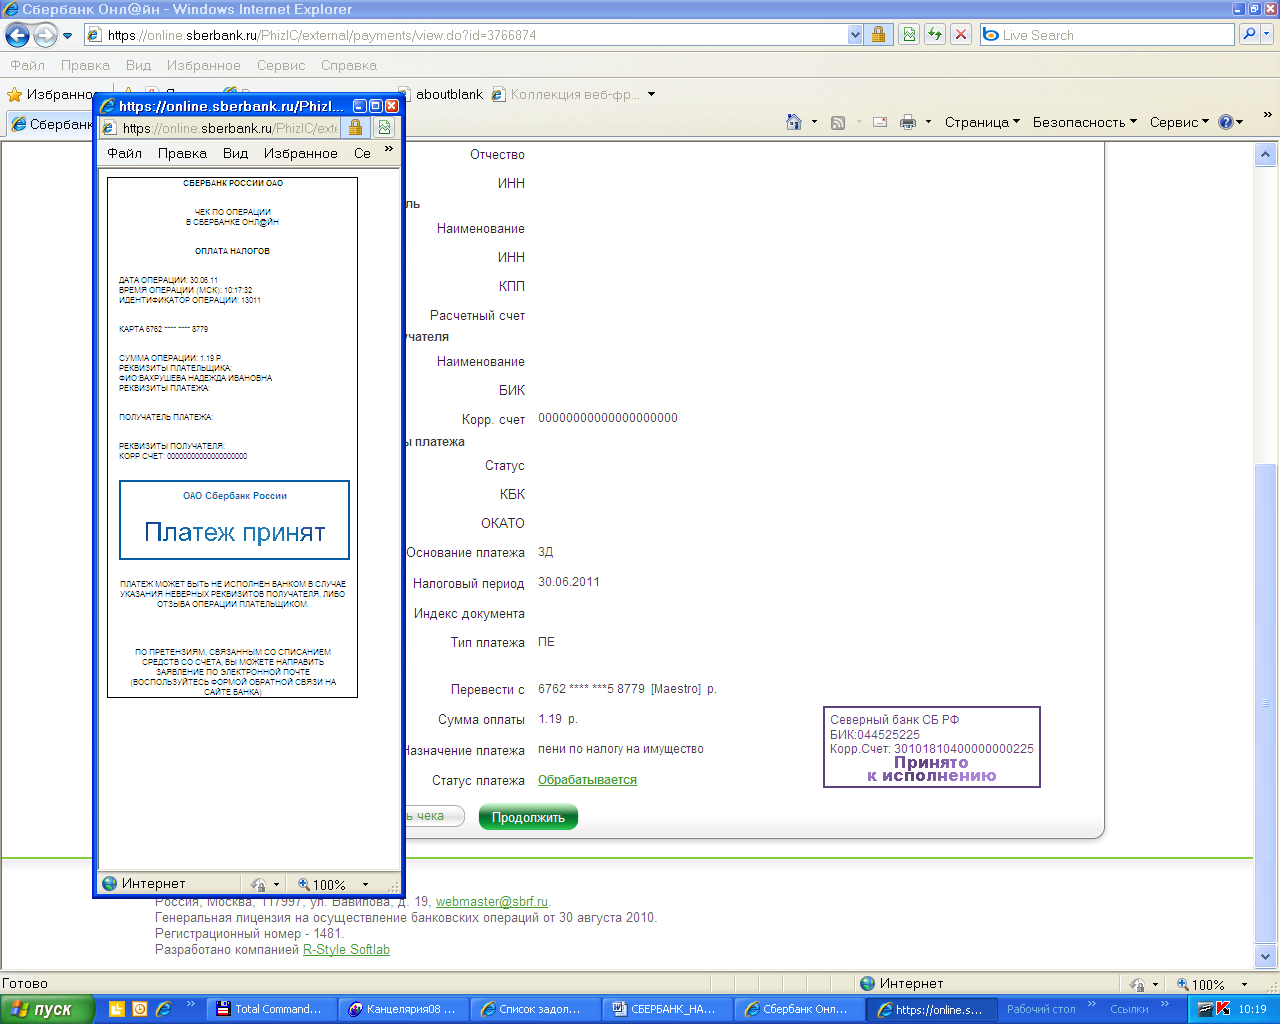Open the R-Style Softlab link
The height and width of the screenshot is (1024, 1280).
coord(346,949)
